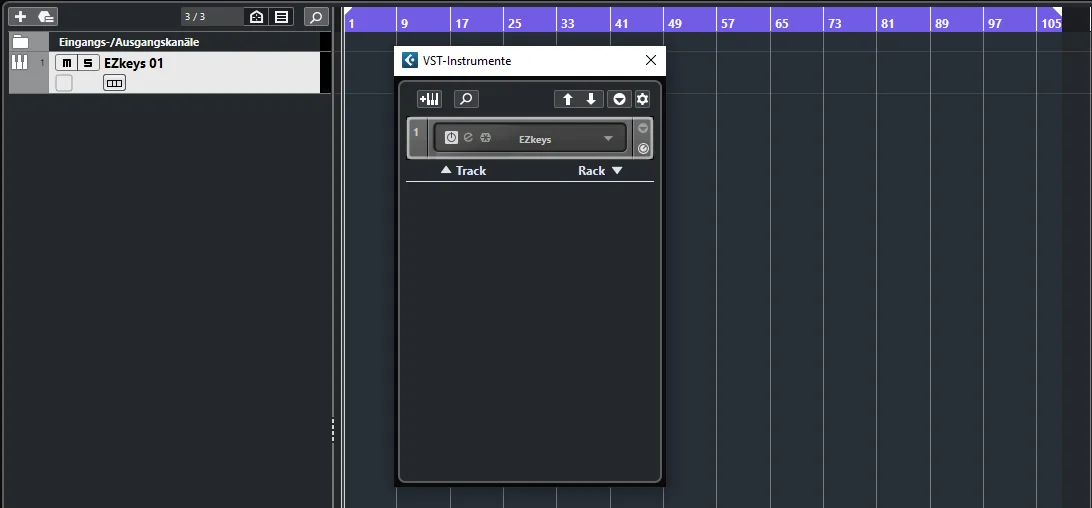Viewport: 1092px width, 508px height.
Task: Add a track instrument in VST-Instrumente window
Action: [x=430, y=99]
